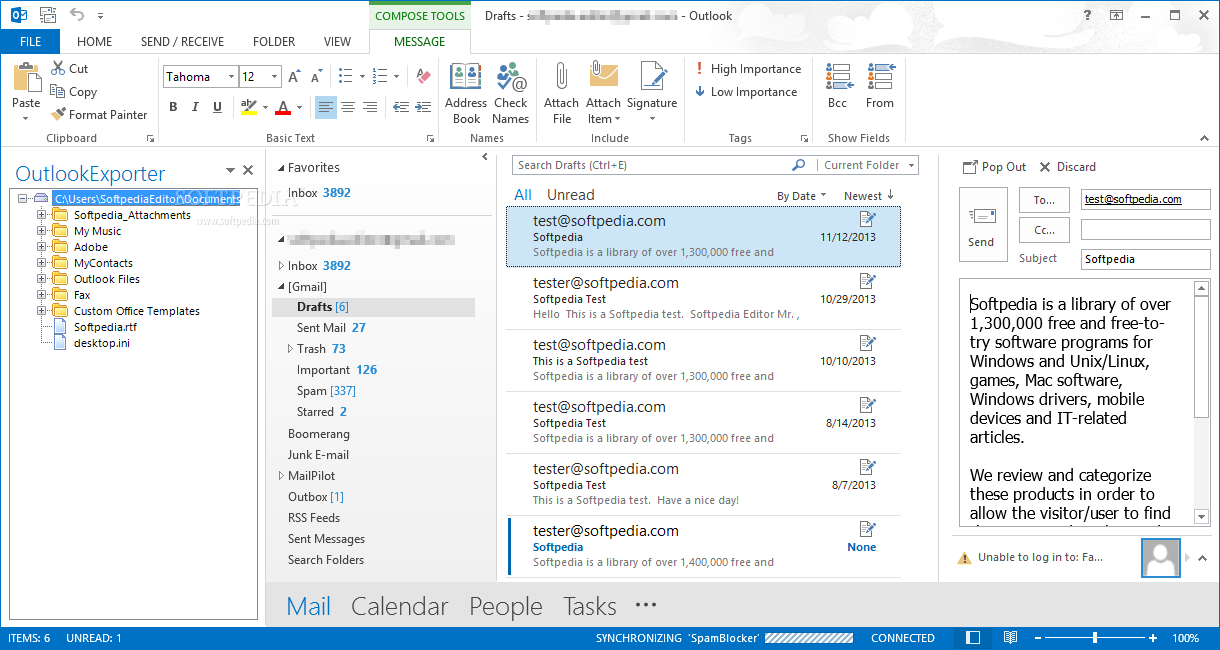
Task: Switch to the VIEW tab
Action: [x=338, y=42]
